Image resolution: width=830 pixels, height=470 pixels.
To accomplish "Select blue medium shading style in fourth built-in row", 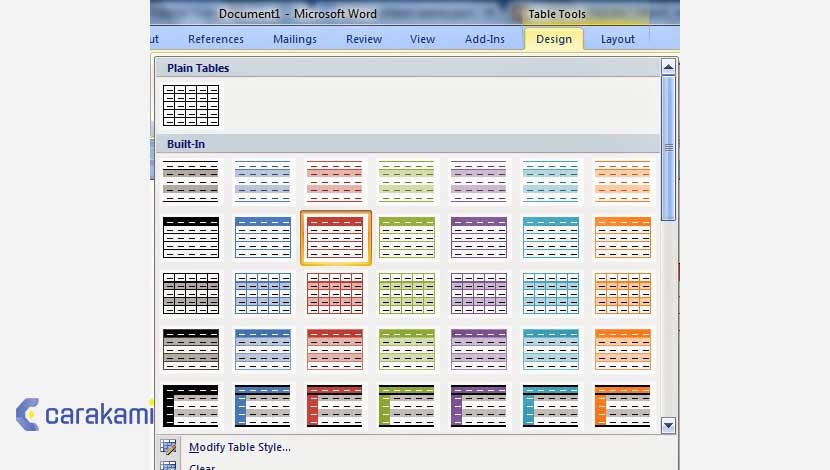I will coord(263,349).
